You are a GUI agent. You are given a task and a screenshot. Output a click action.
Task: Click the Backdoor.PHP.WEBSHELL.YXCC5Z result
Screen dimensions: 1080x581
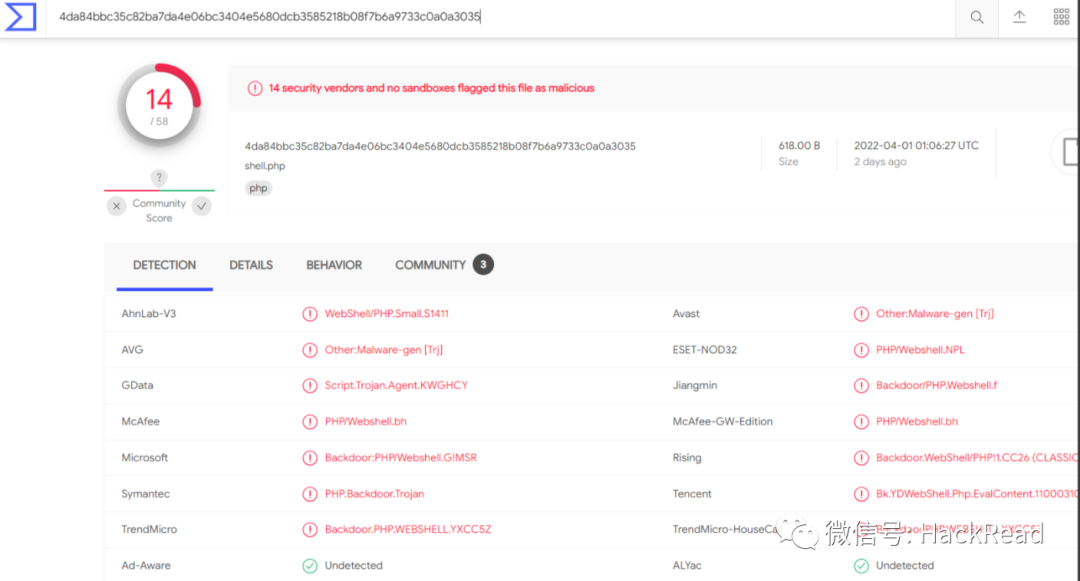point(408,529)
